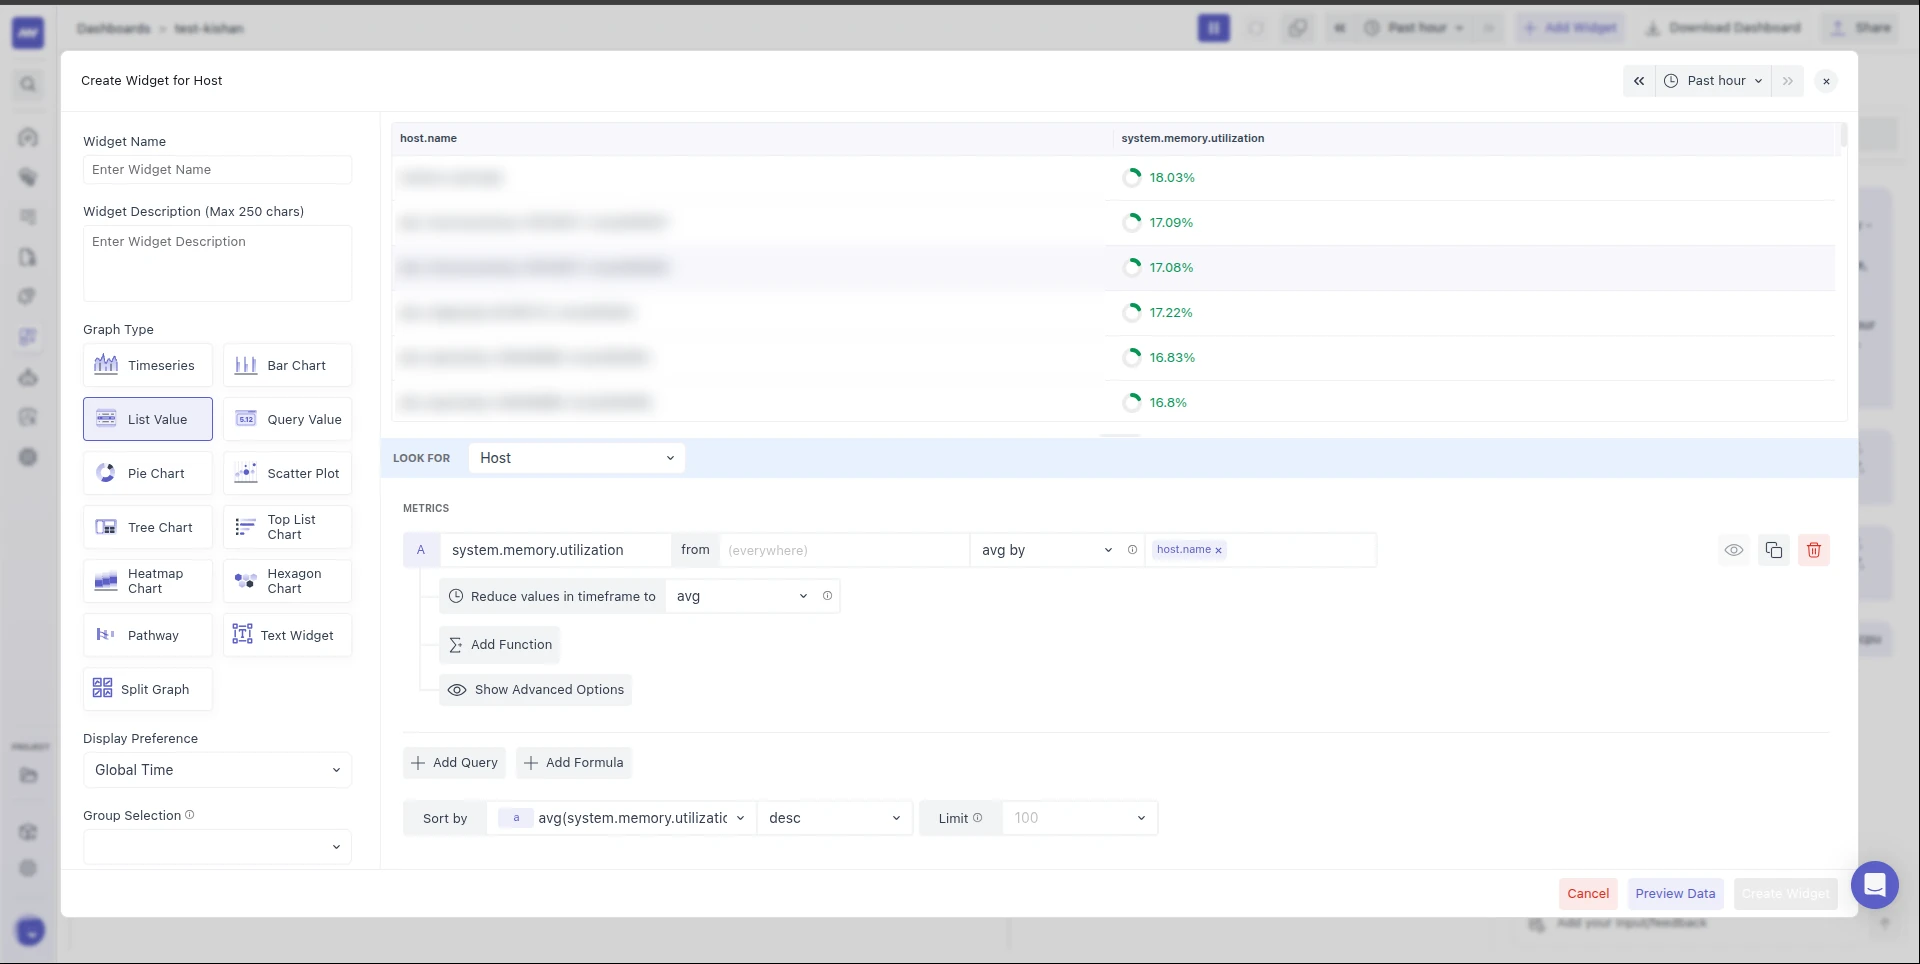Select Heatmap Chart option
1920x964 pixels.
click(x=147, y=581)
